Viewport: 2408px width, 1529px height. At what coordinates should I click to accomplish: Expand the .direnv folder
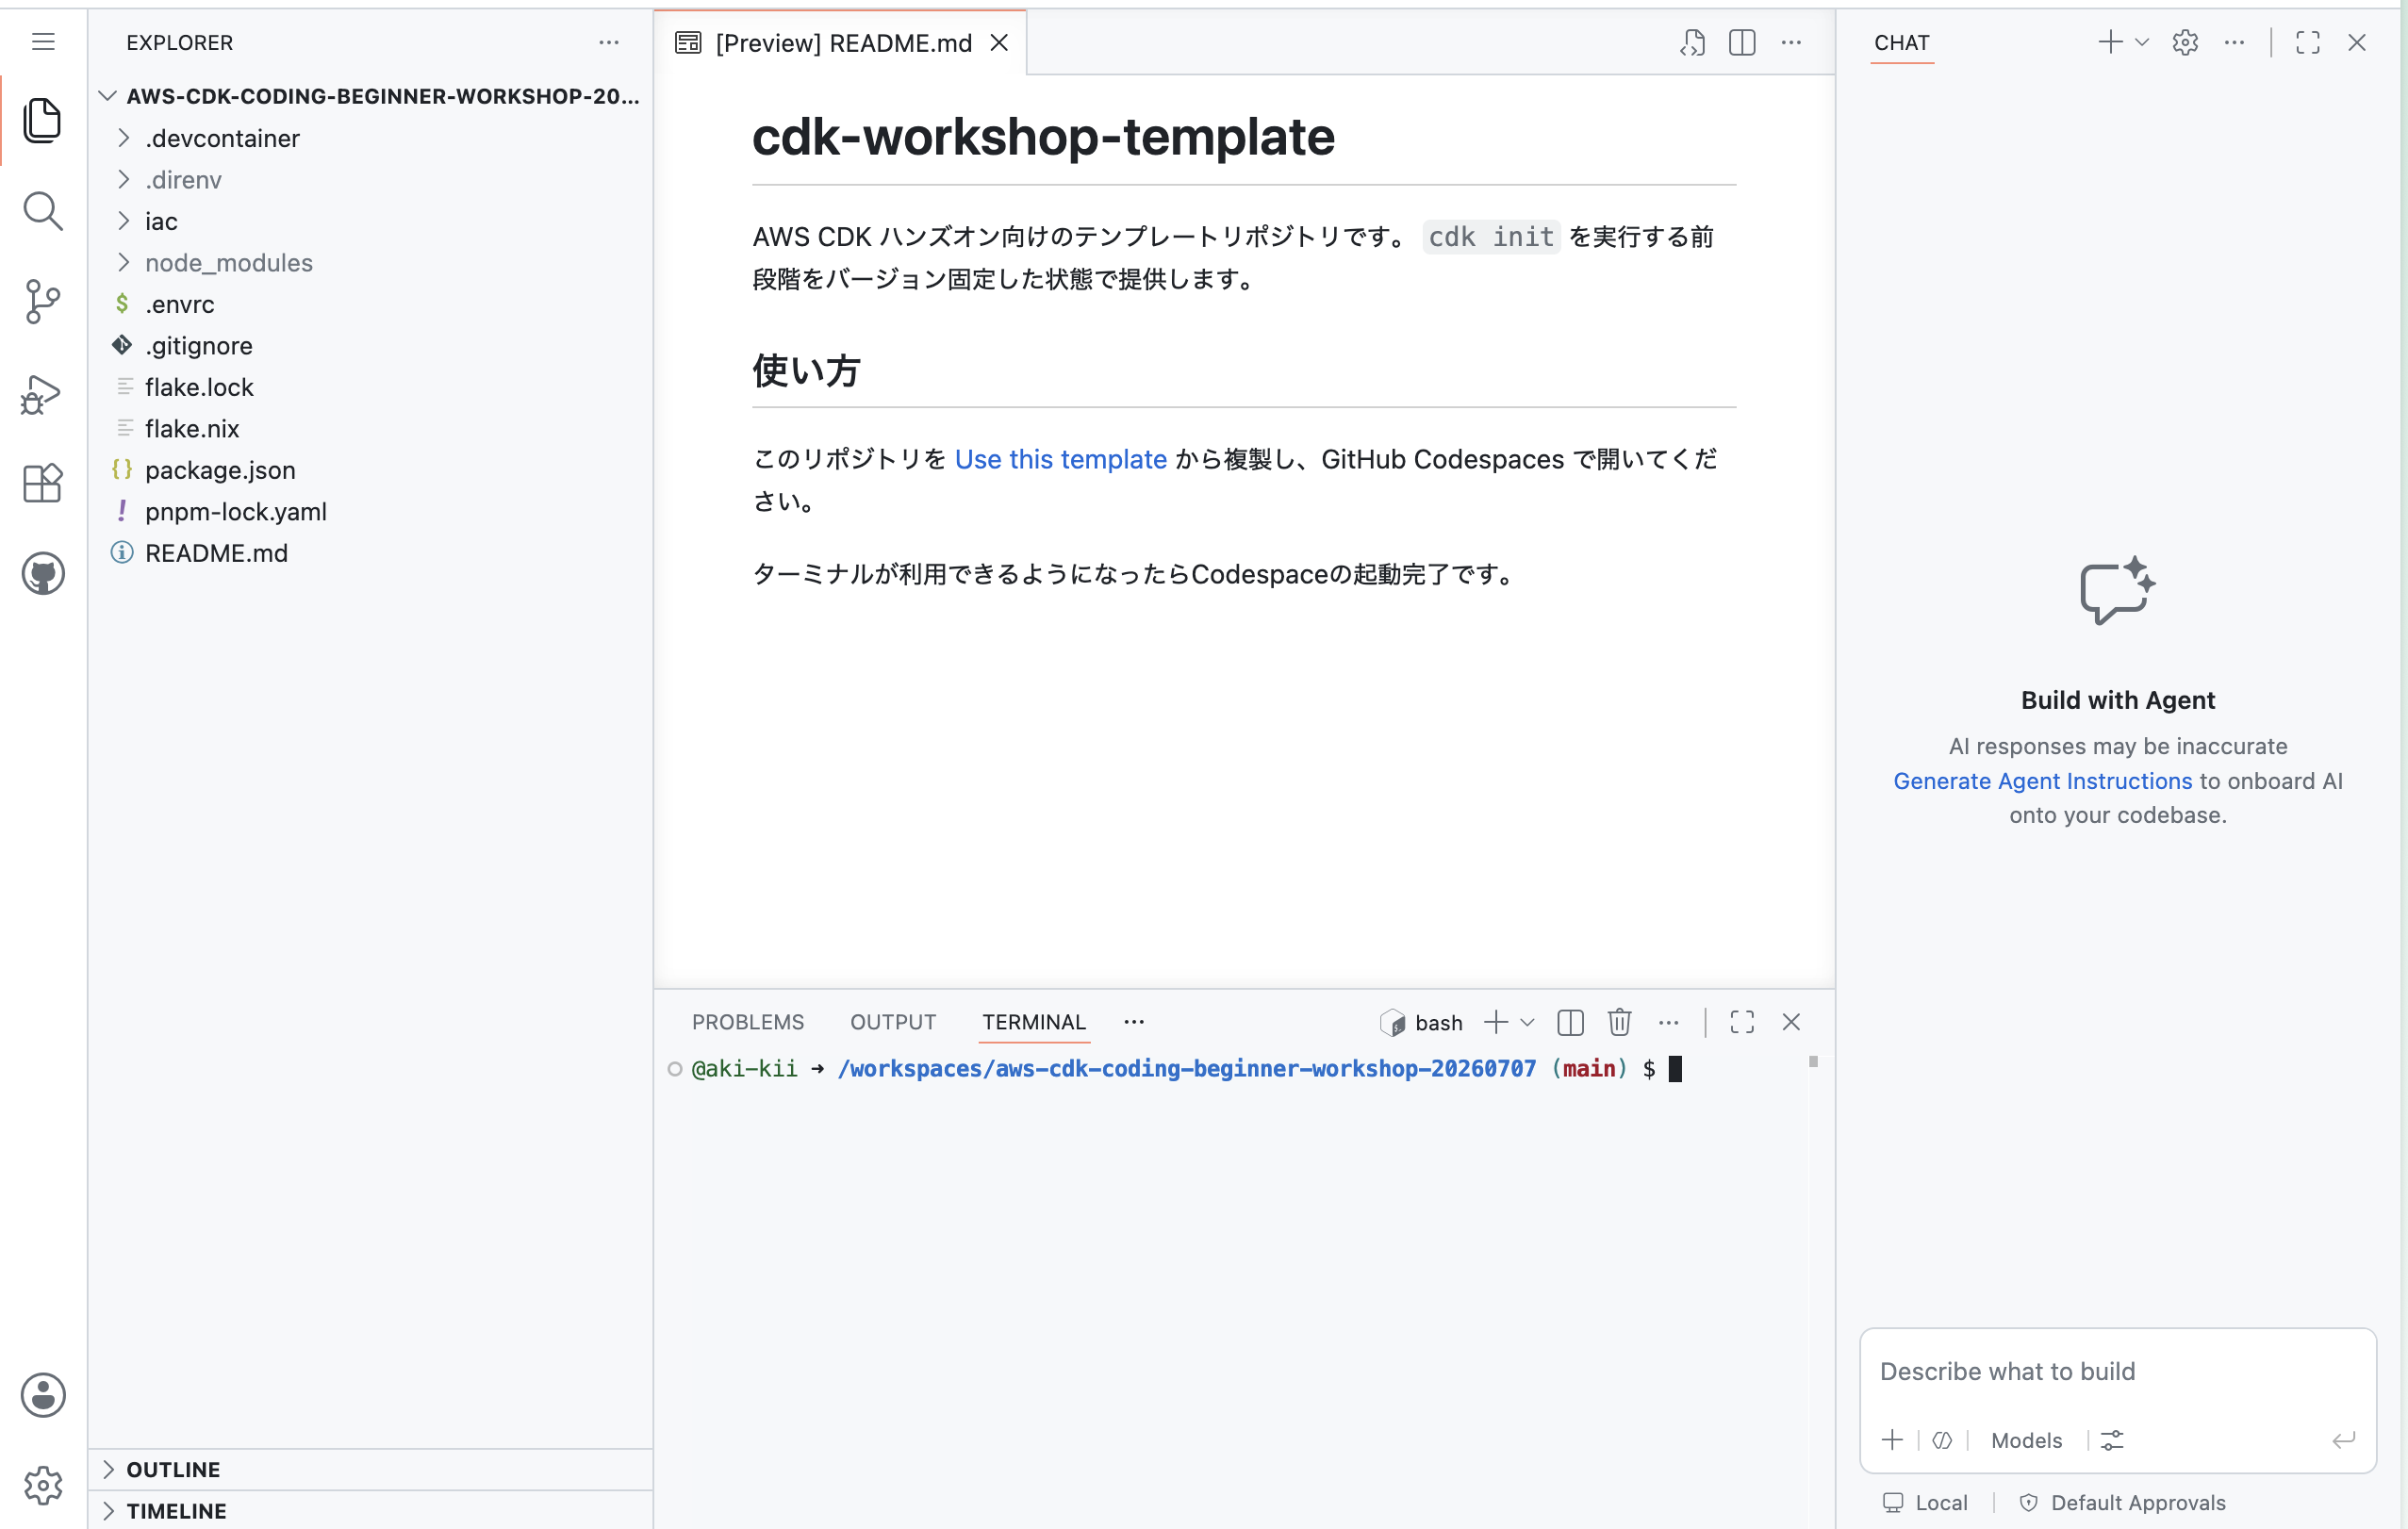coord(123,179)
